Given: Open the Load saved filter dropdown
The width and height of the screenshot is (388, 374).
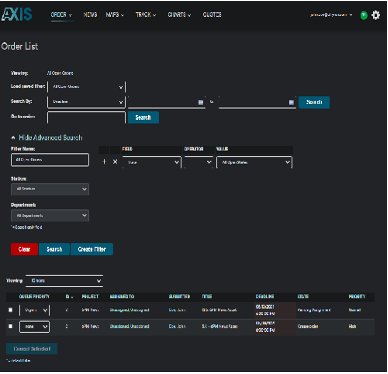Looking at the screenshot, I should (x=86, y=87).
